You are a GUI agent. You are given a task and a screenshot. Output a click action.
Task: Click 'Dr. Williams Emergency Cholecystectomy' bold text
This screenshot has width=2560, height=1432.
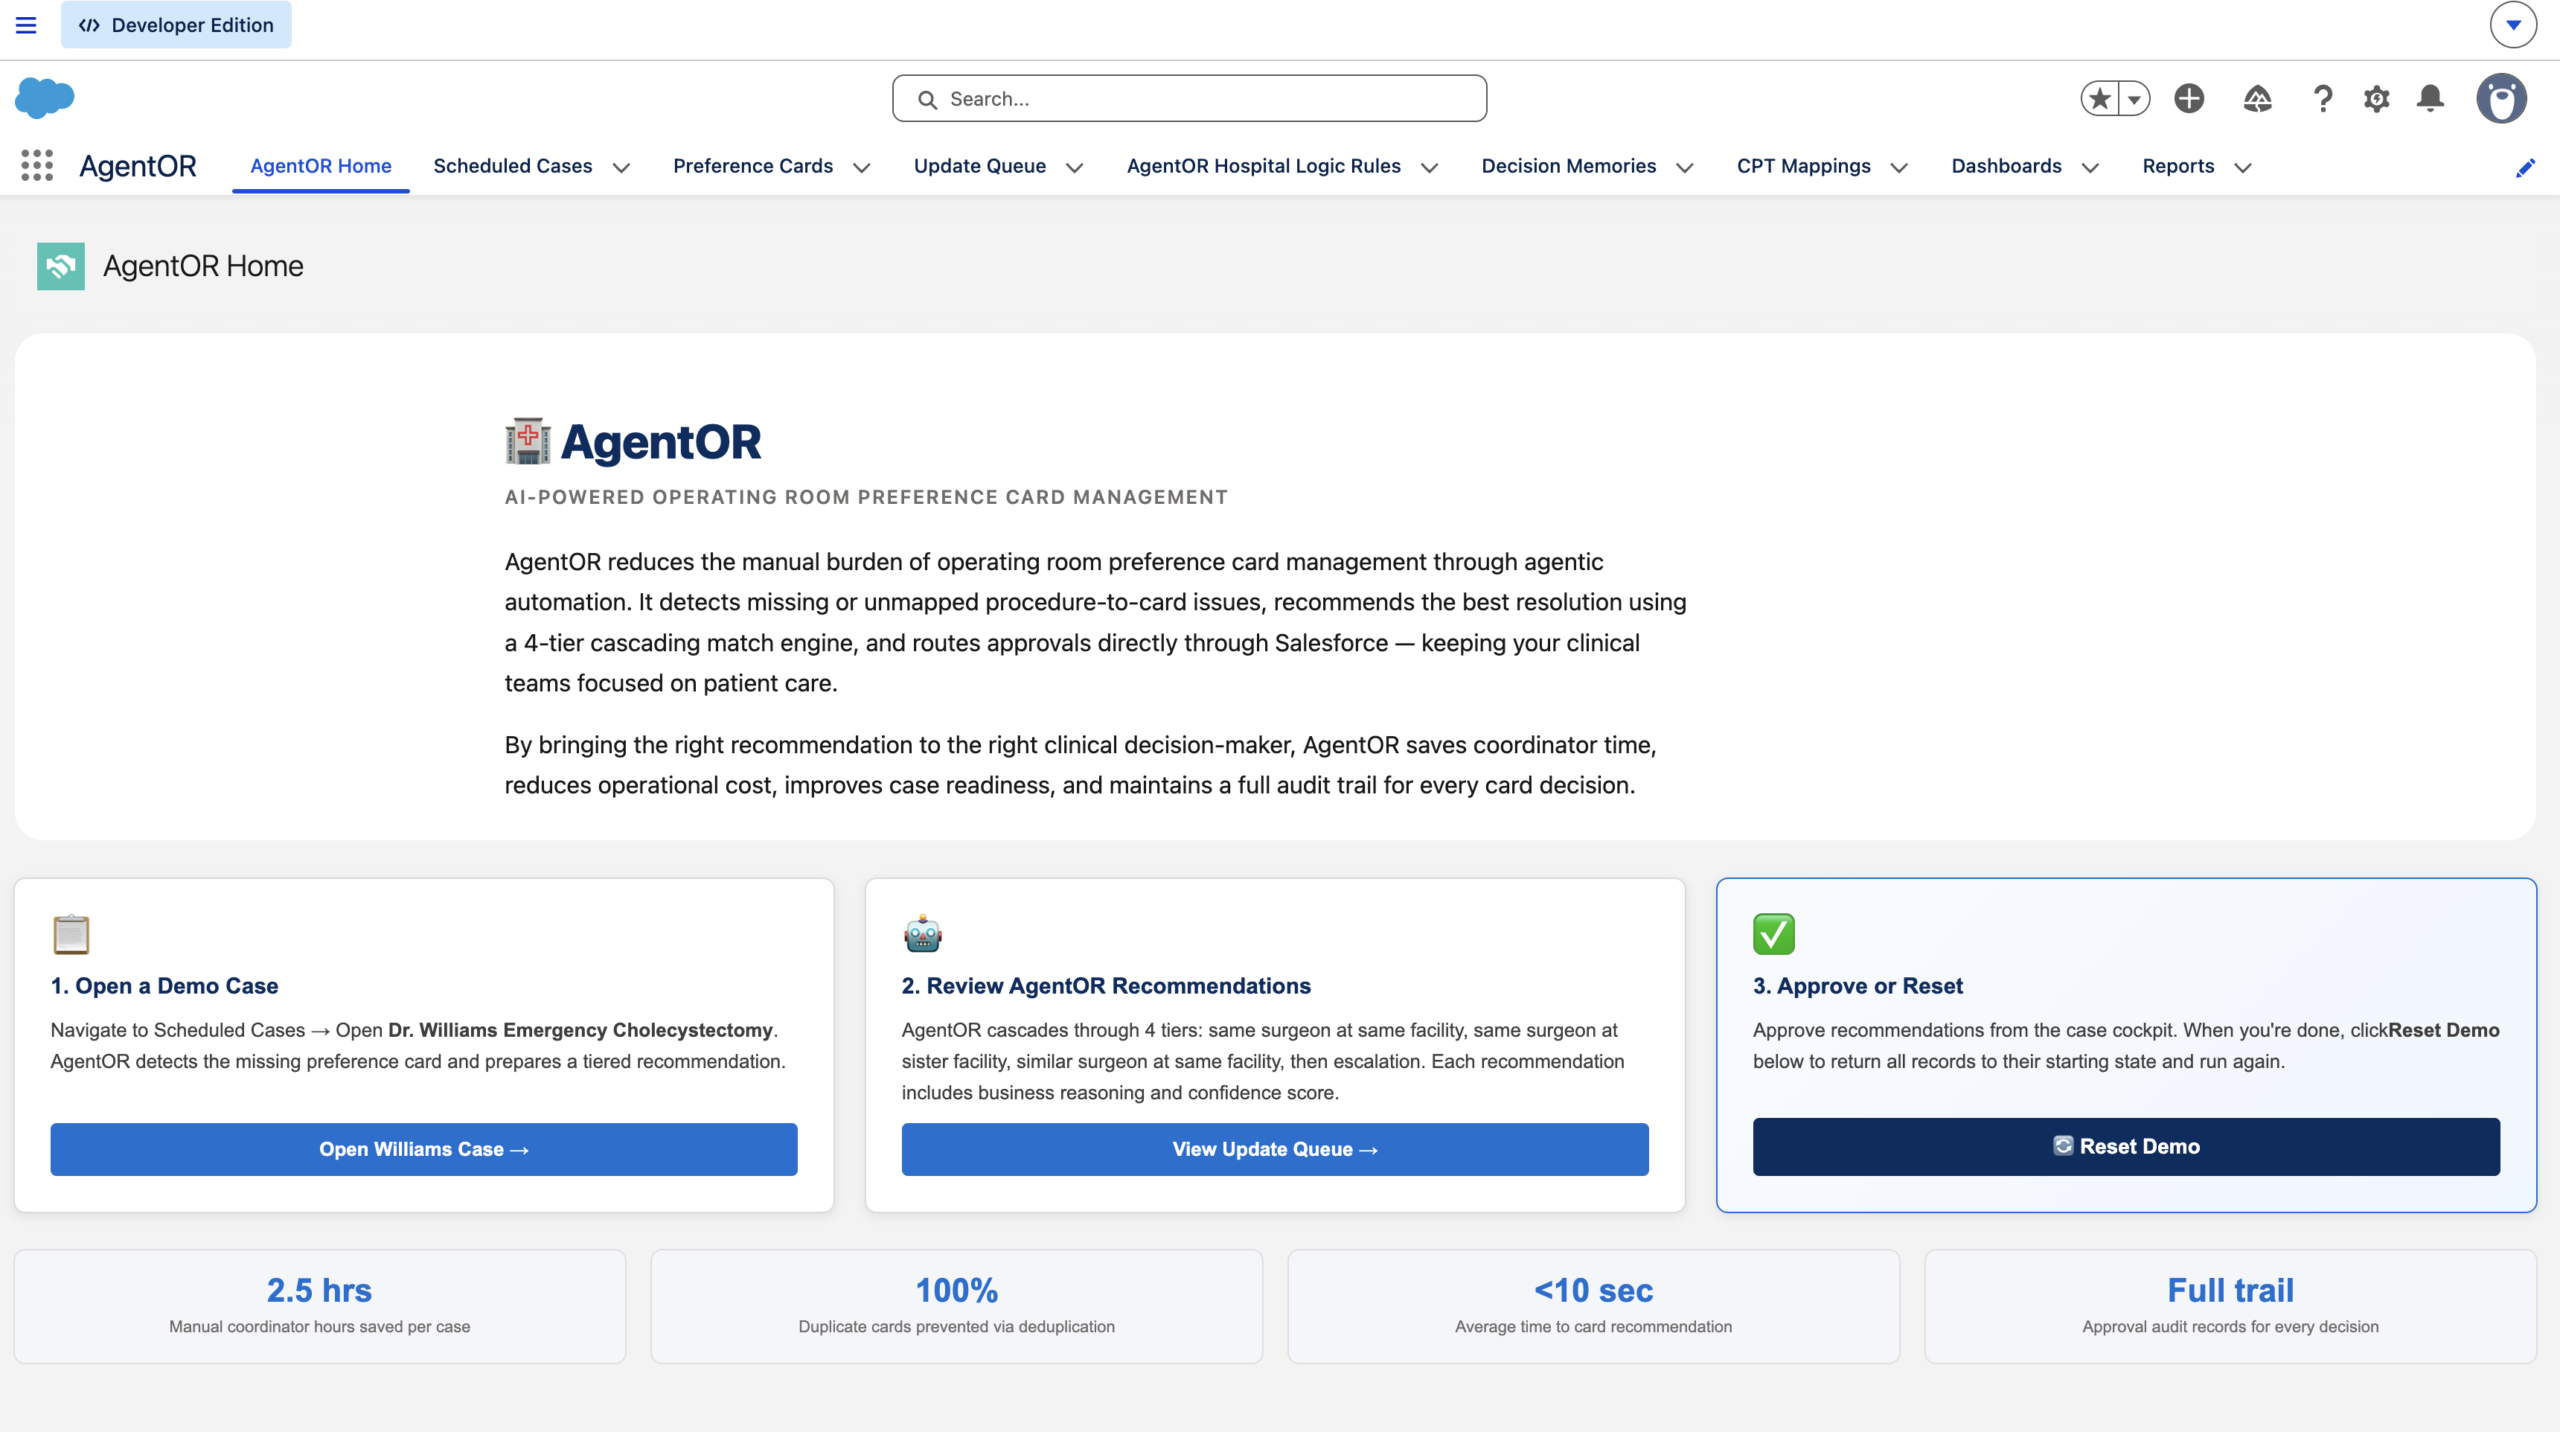pos(581,1030)
